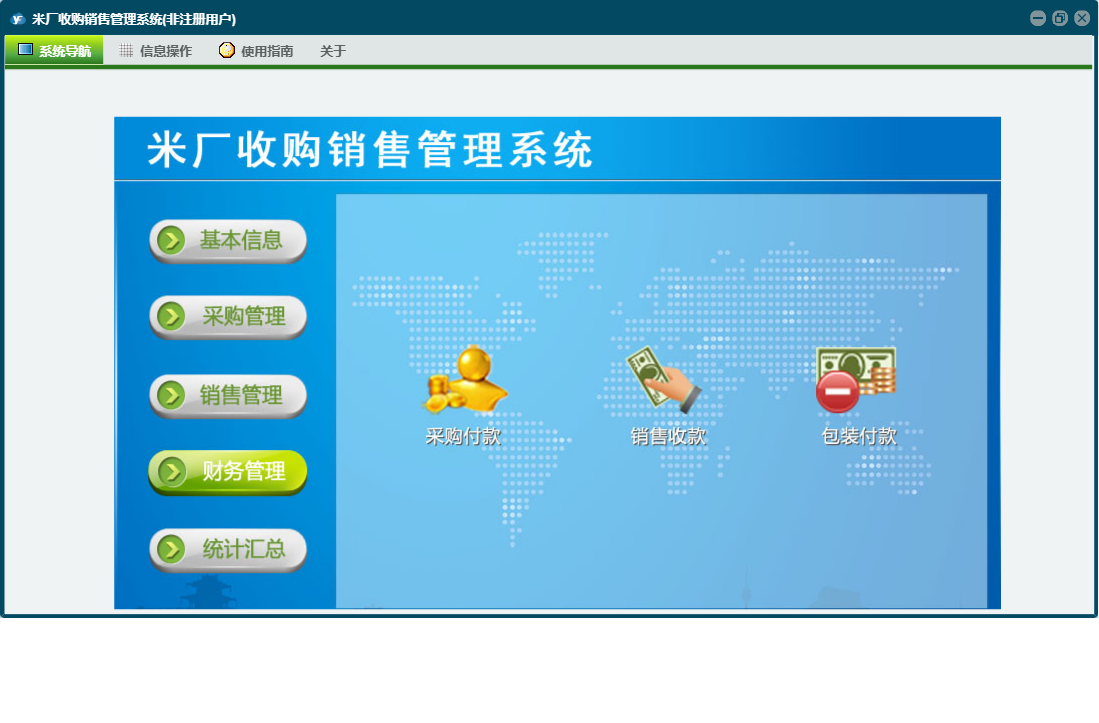1099x723 pixels.
Task: Maximize the application window
Action: [1060, 18]
